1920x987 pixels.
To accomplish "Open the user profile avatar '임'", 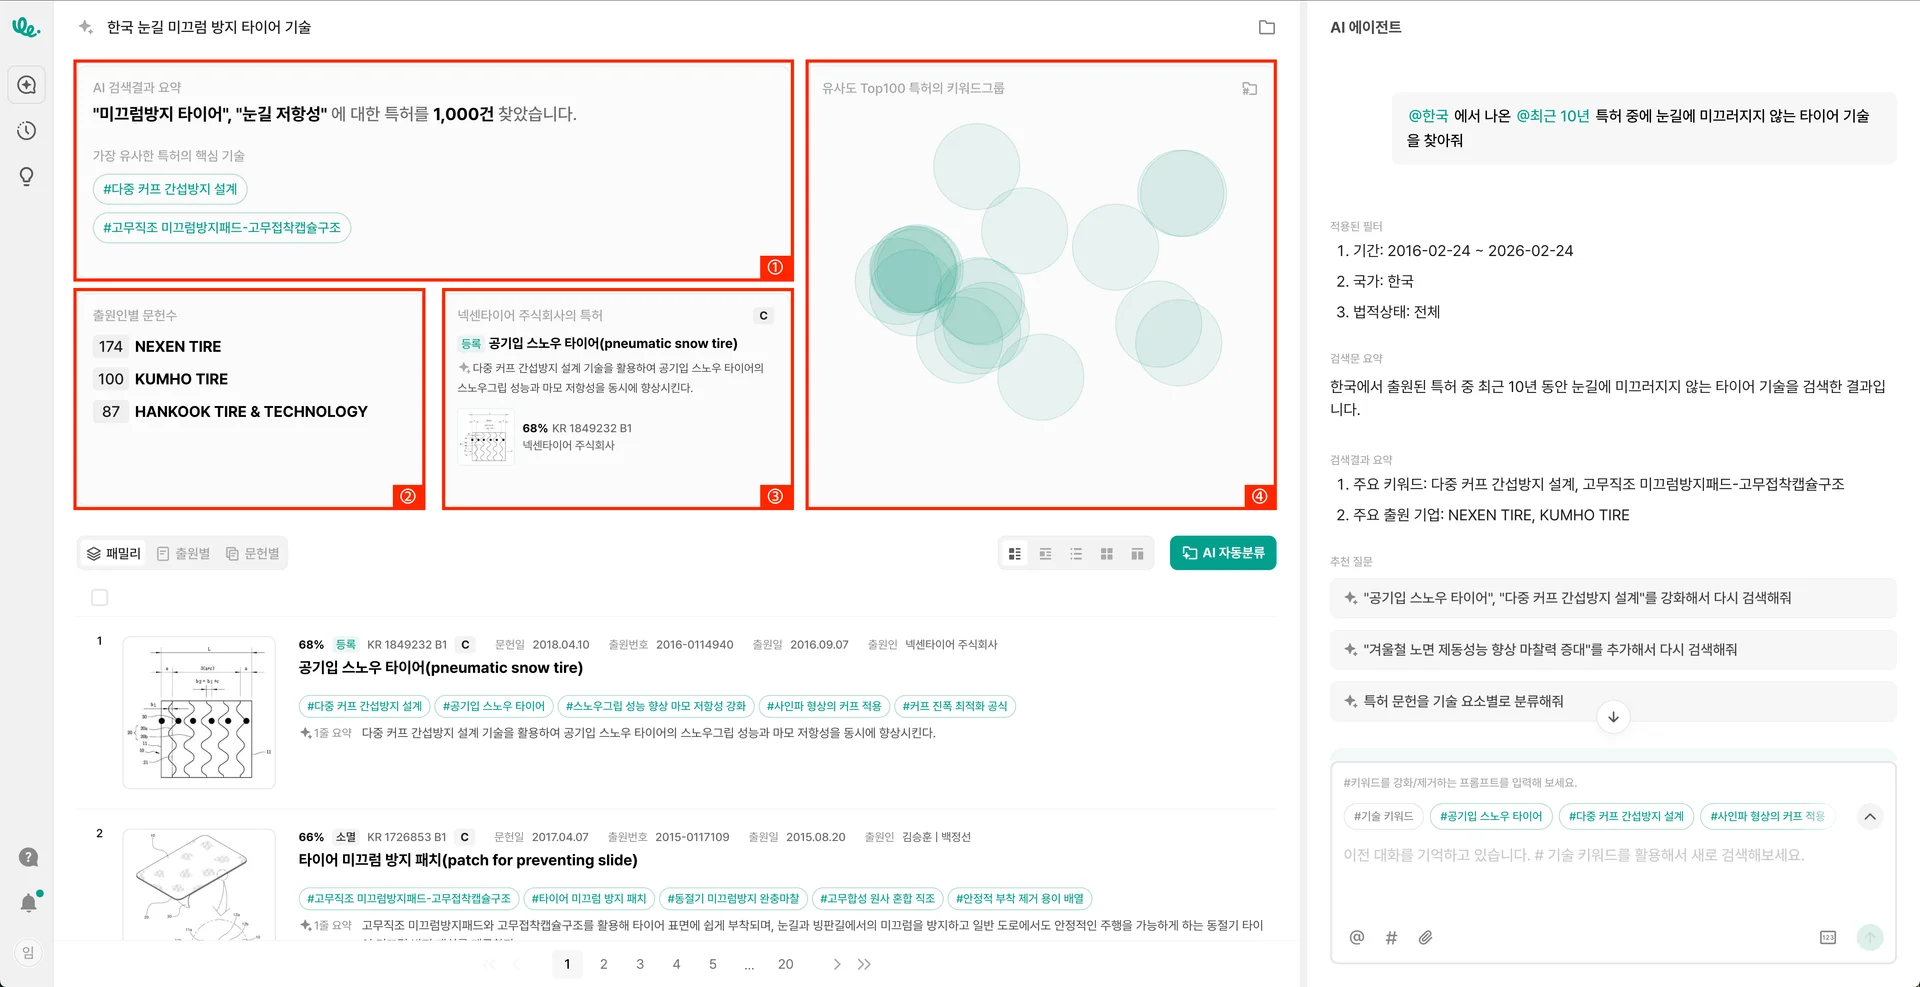I will coord(28,953).
